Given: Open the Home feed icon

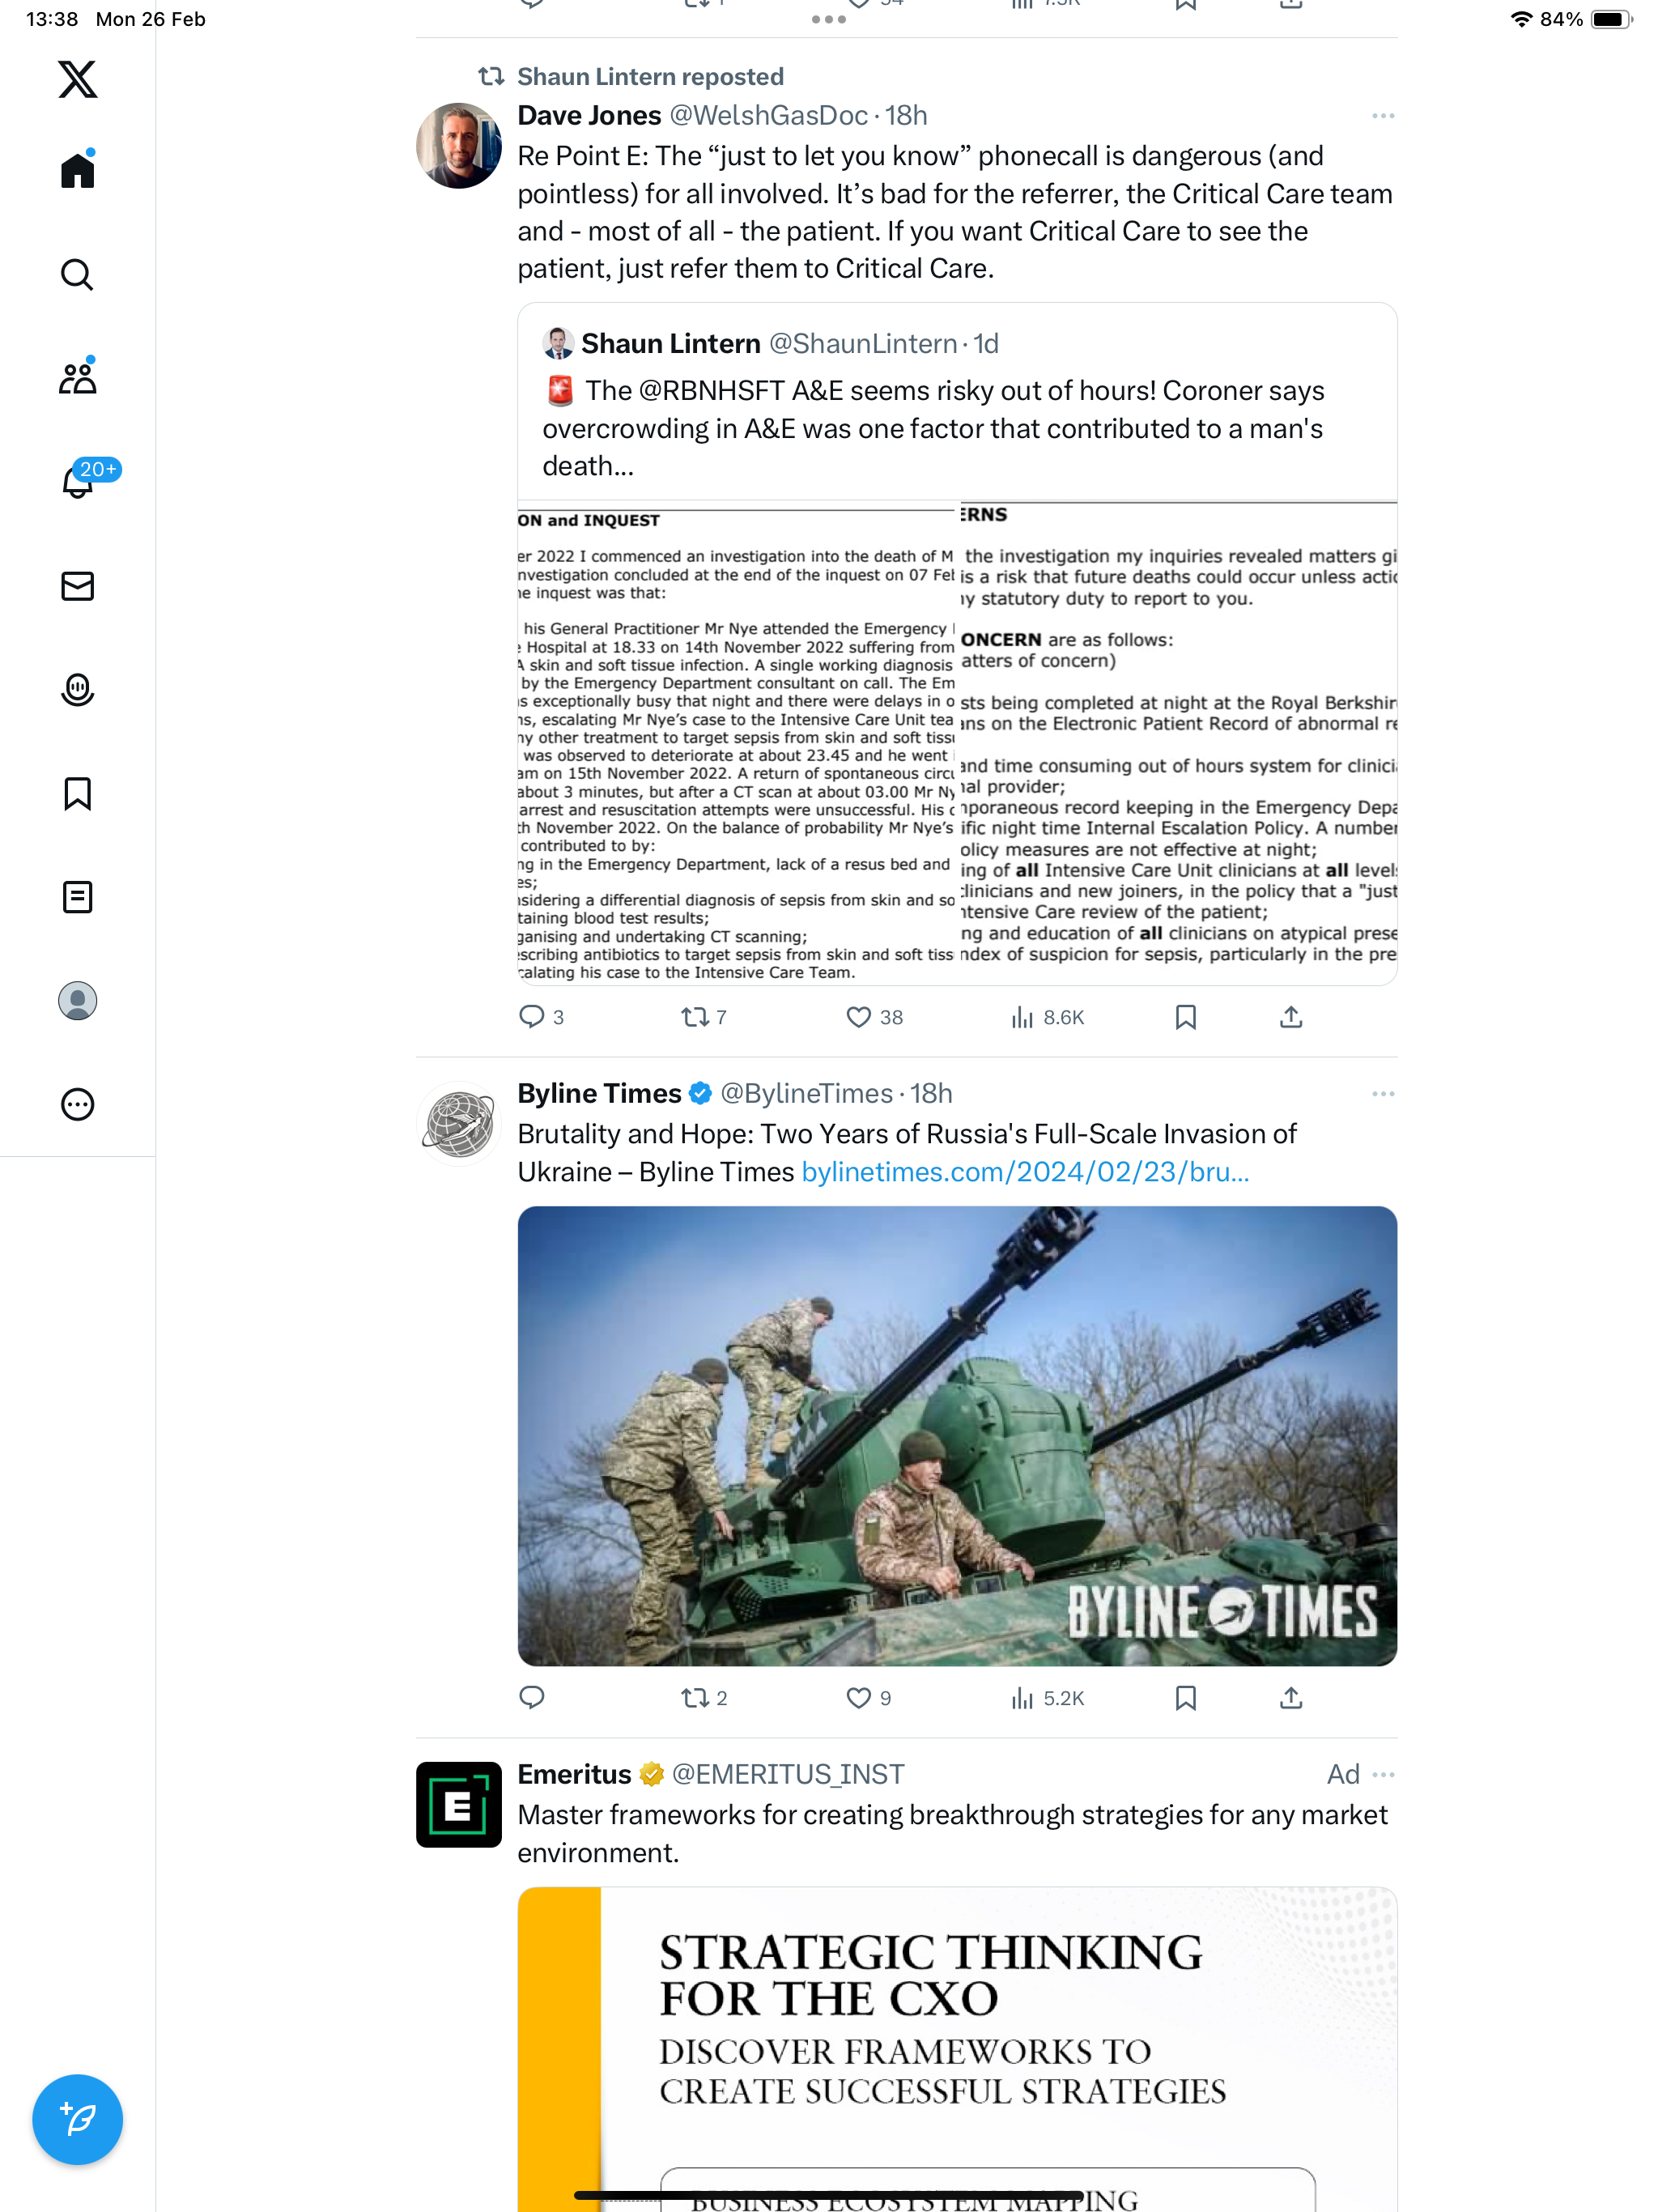Looking at the screenshot, I should 77,170.
